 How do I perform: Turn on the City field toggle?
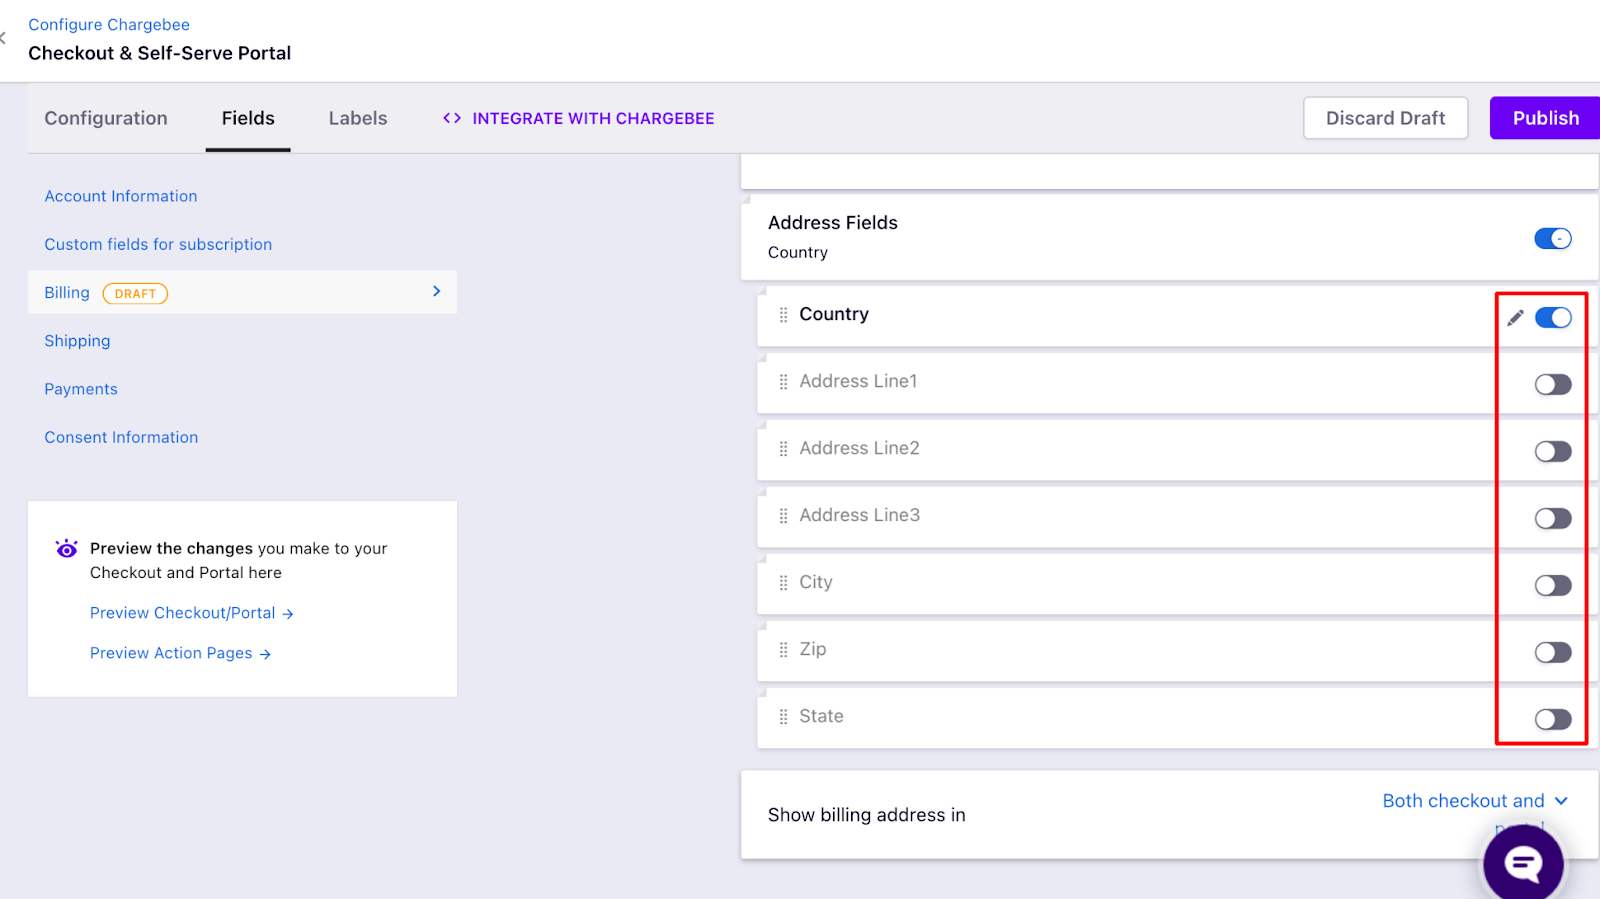(1552, 586)
